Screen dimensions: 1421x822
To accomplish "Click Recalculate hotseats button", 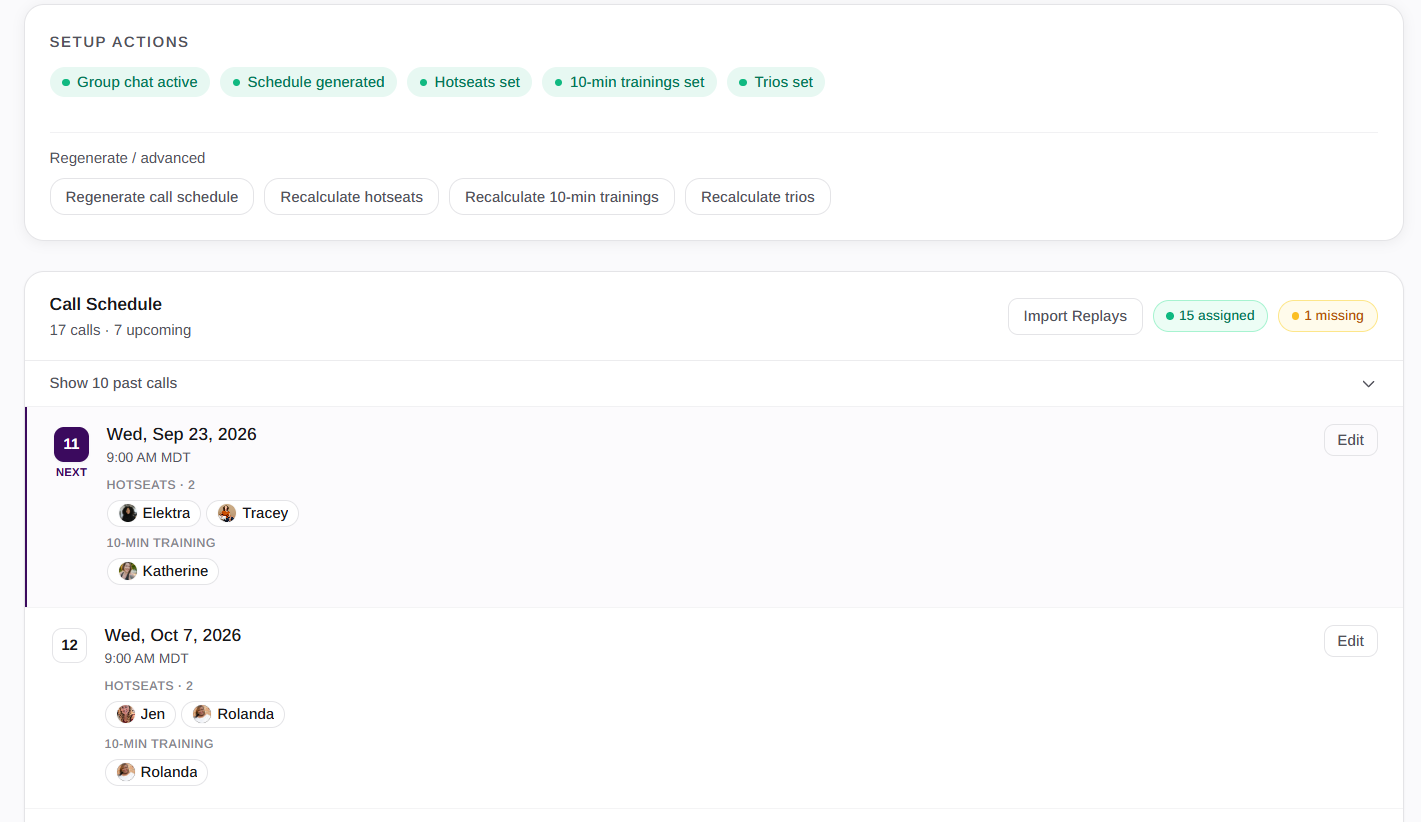I will click(351, 197).
